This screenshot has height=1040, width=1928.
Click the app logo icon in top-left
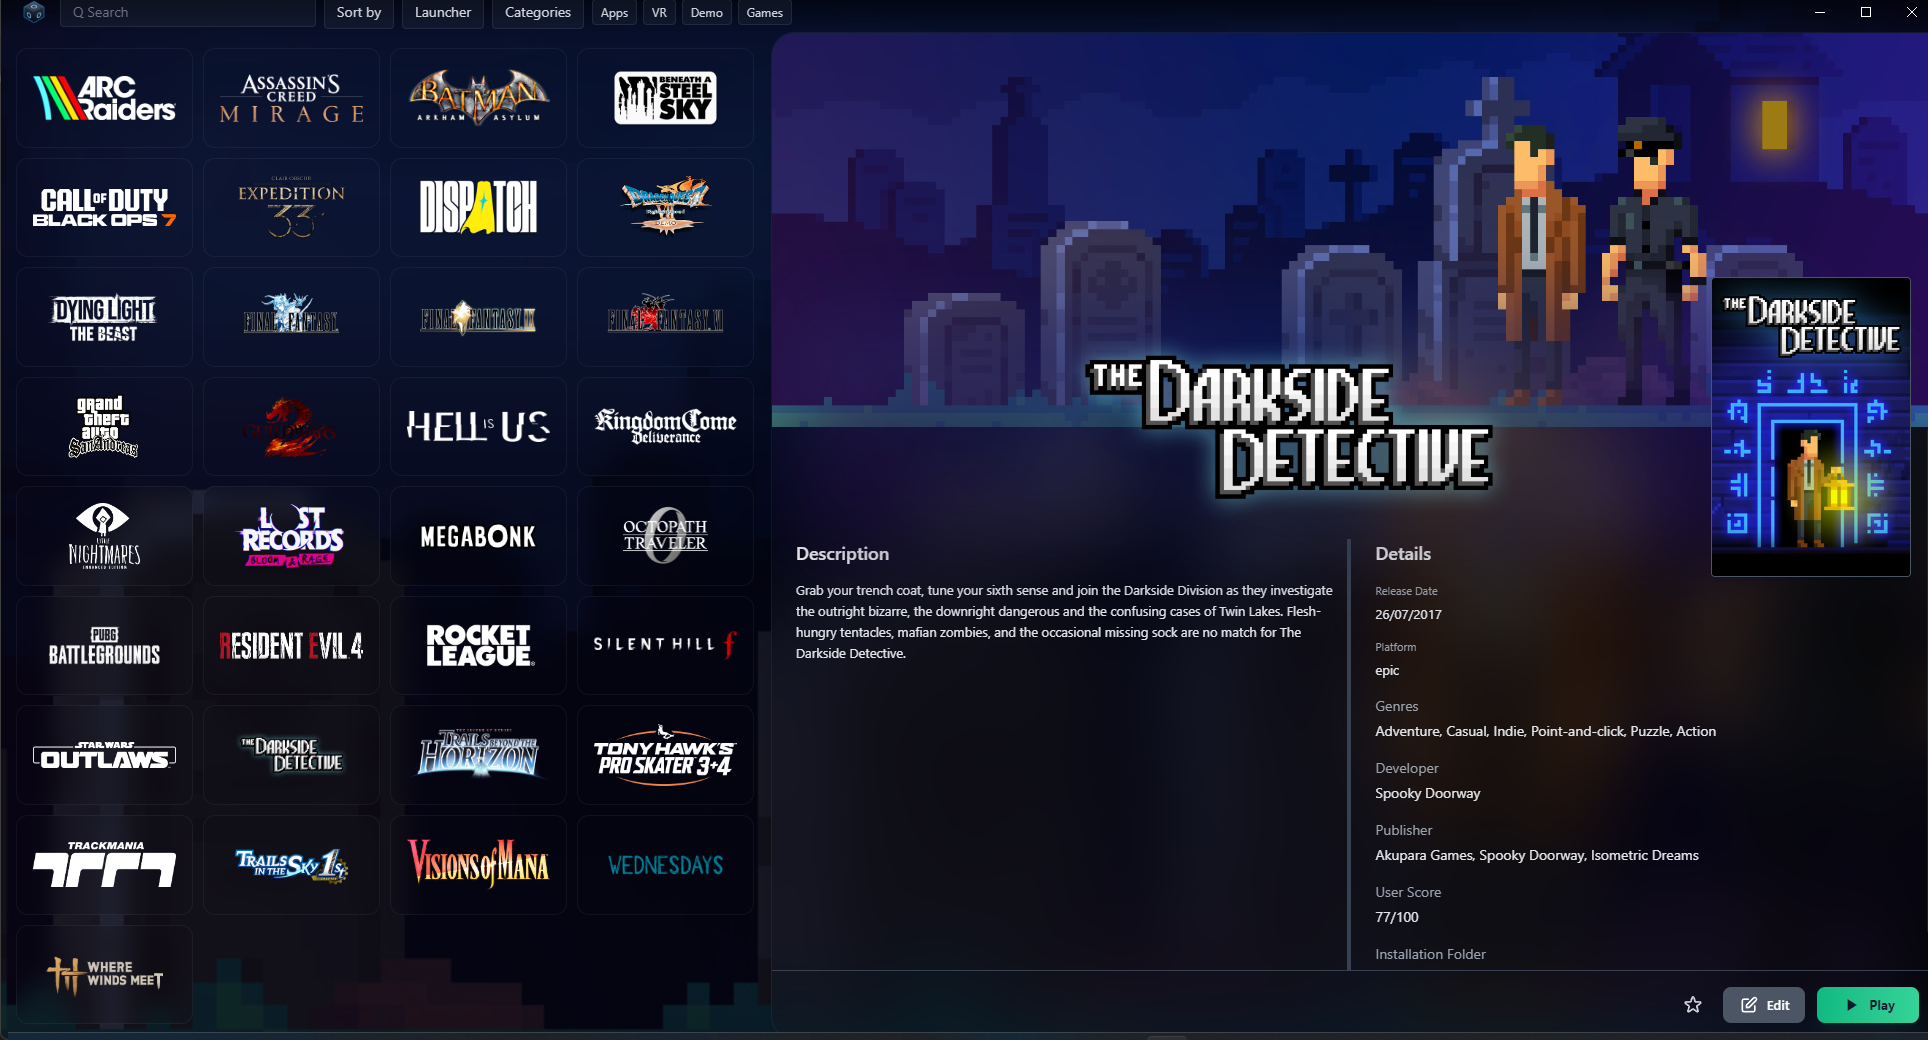[x=34, y=13]
